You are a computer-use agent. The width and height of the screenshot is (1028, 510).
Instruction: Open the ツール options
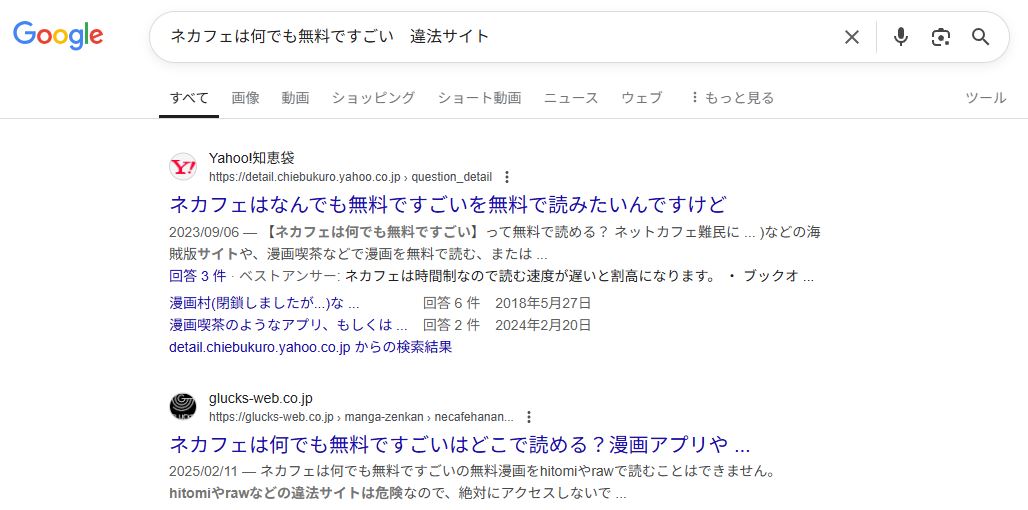click(x=985, y=98)
